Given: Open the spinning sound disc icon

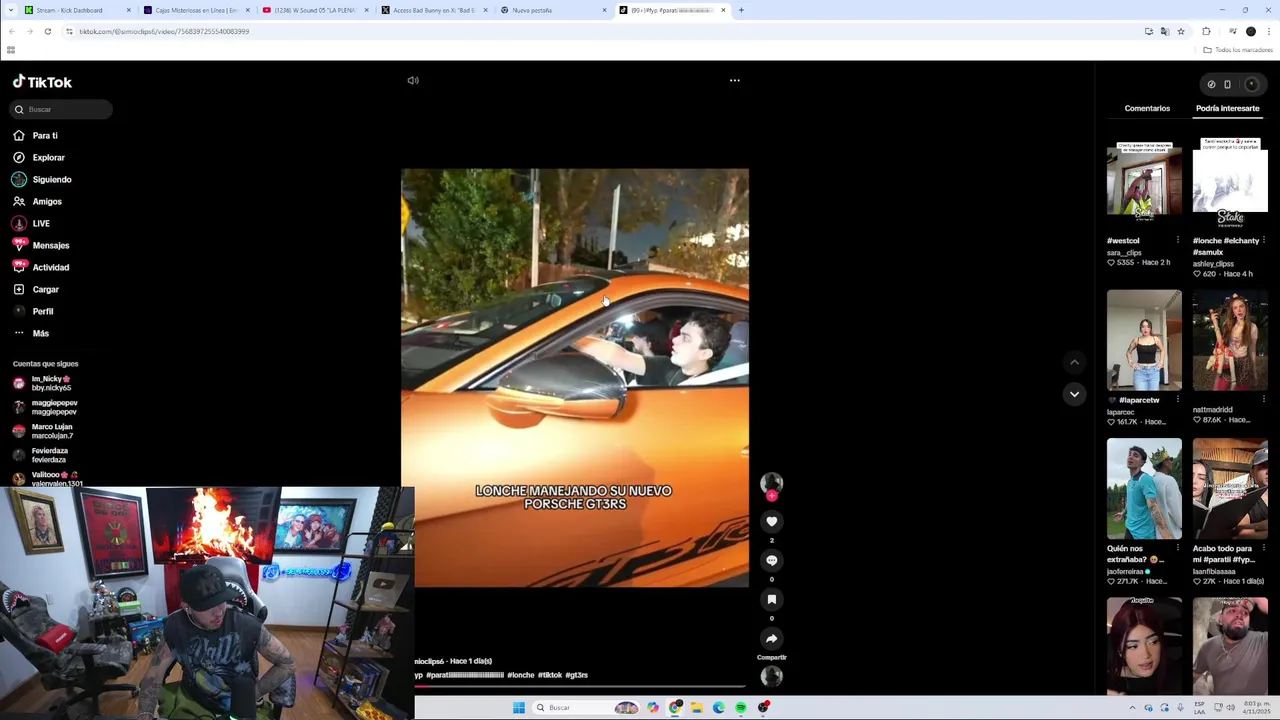Looking at the screenshot, I should pos(771,676).
